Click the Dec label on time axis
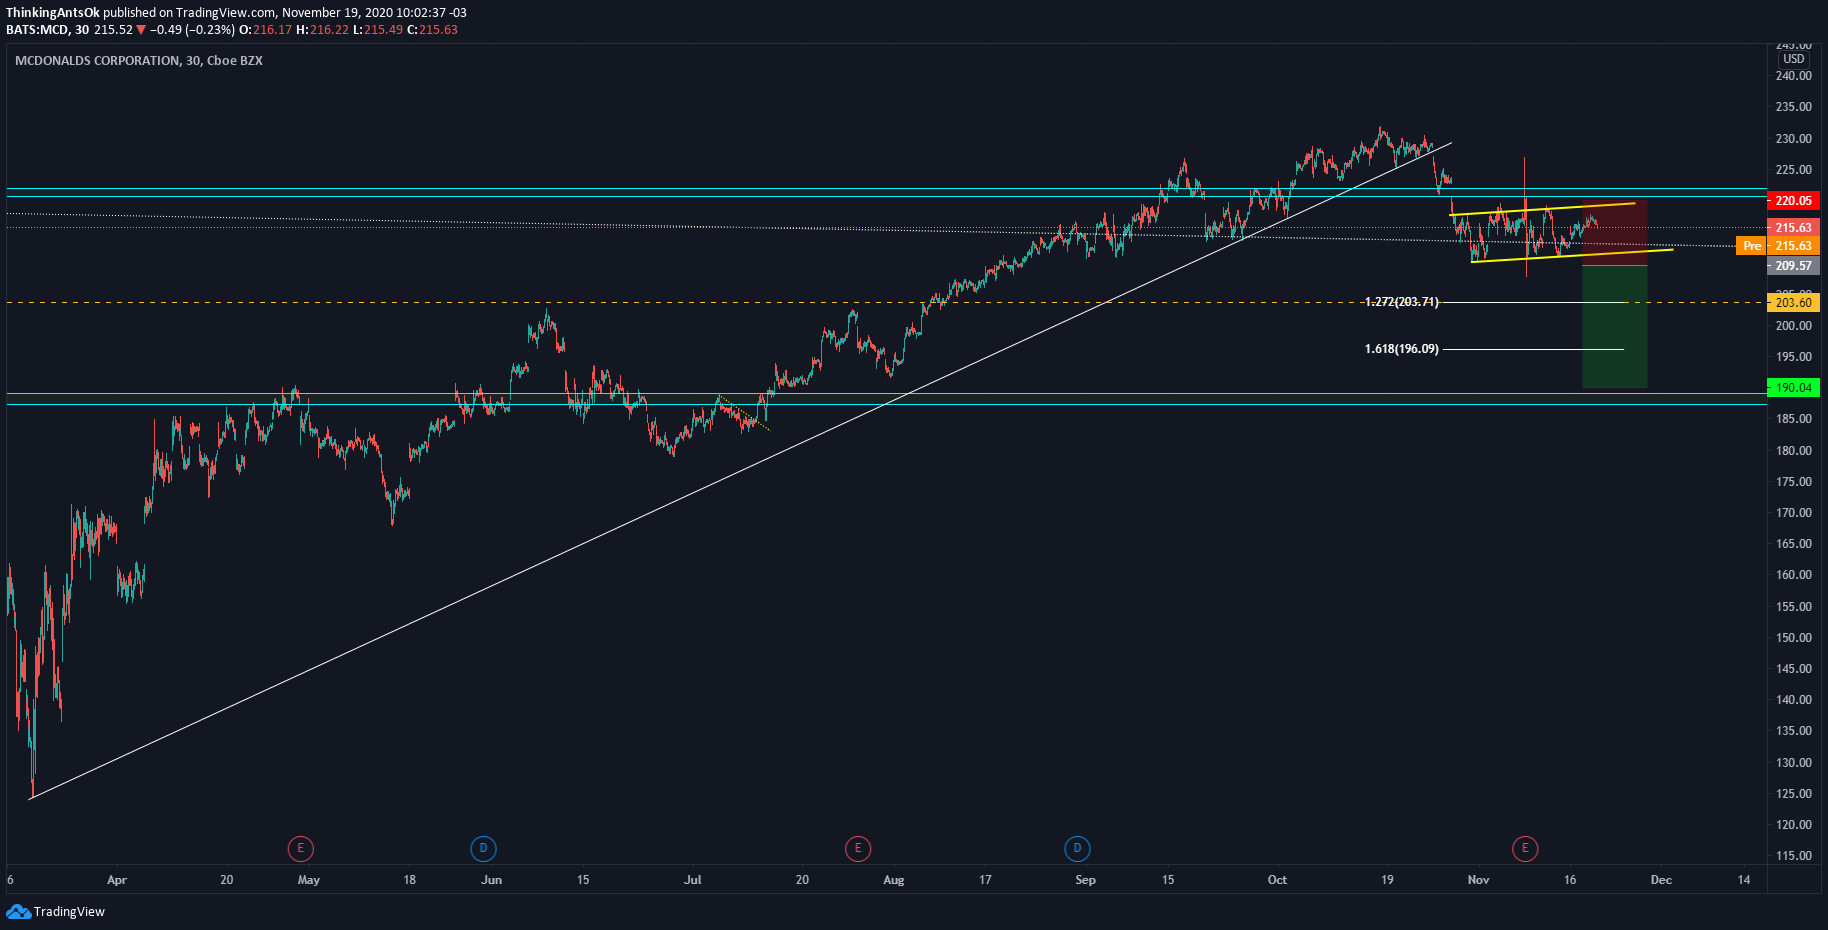1828x930 pixels. point(1661,880)
